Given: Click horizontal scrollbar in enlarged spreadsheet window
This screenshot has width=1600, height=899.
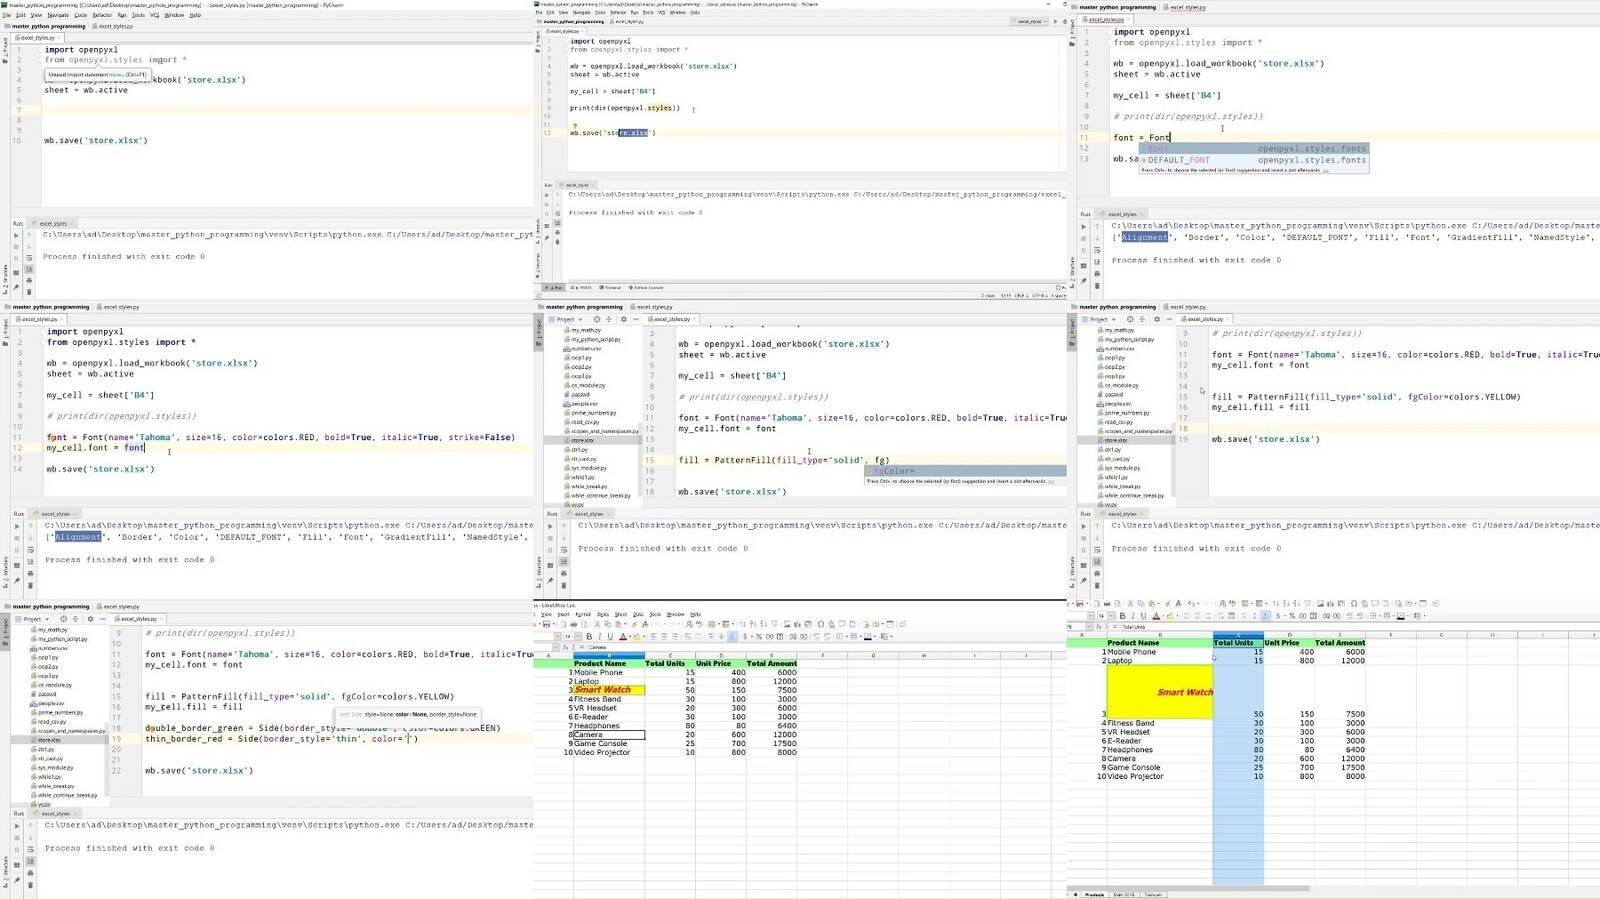Looking at the screenshot, I should point(1190,888).
